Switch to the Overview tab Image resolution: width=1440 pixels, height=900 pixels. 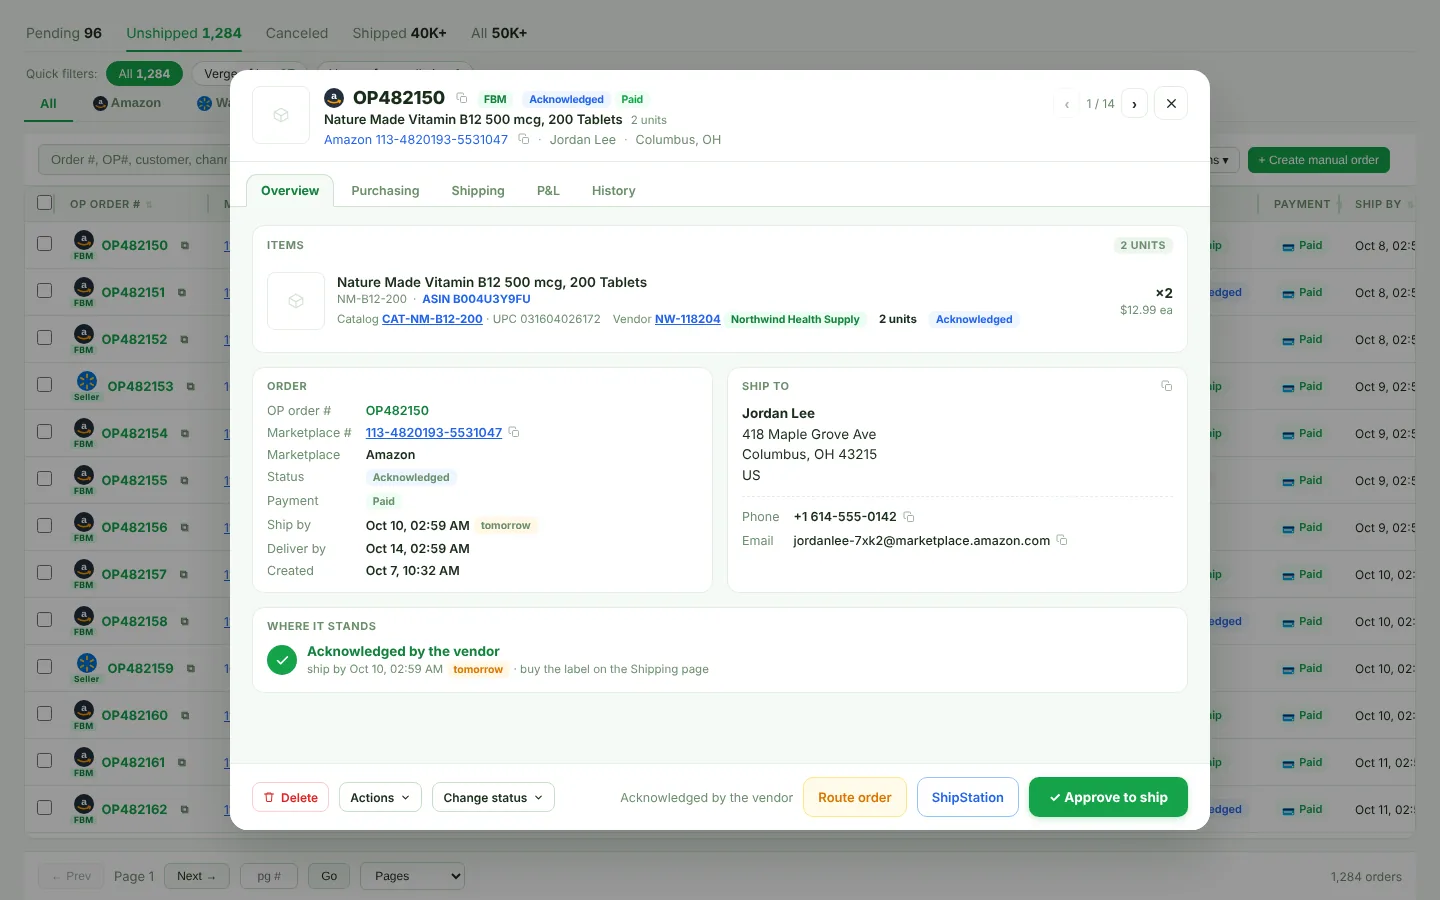click(290, 191)
